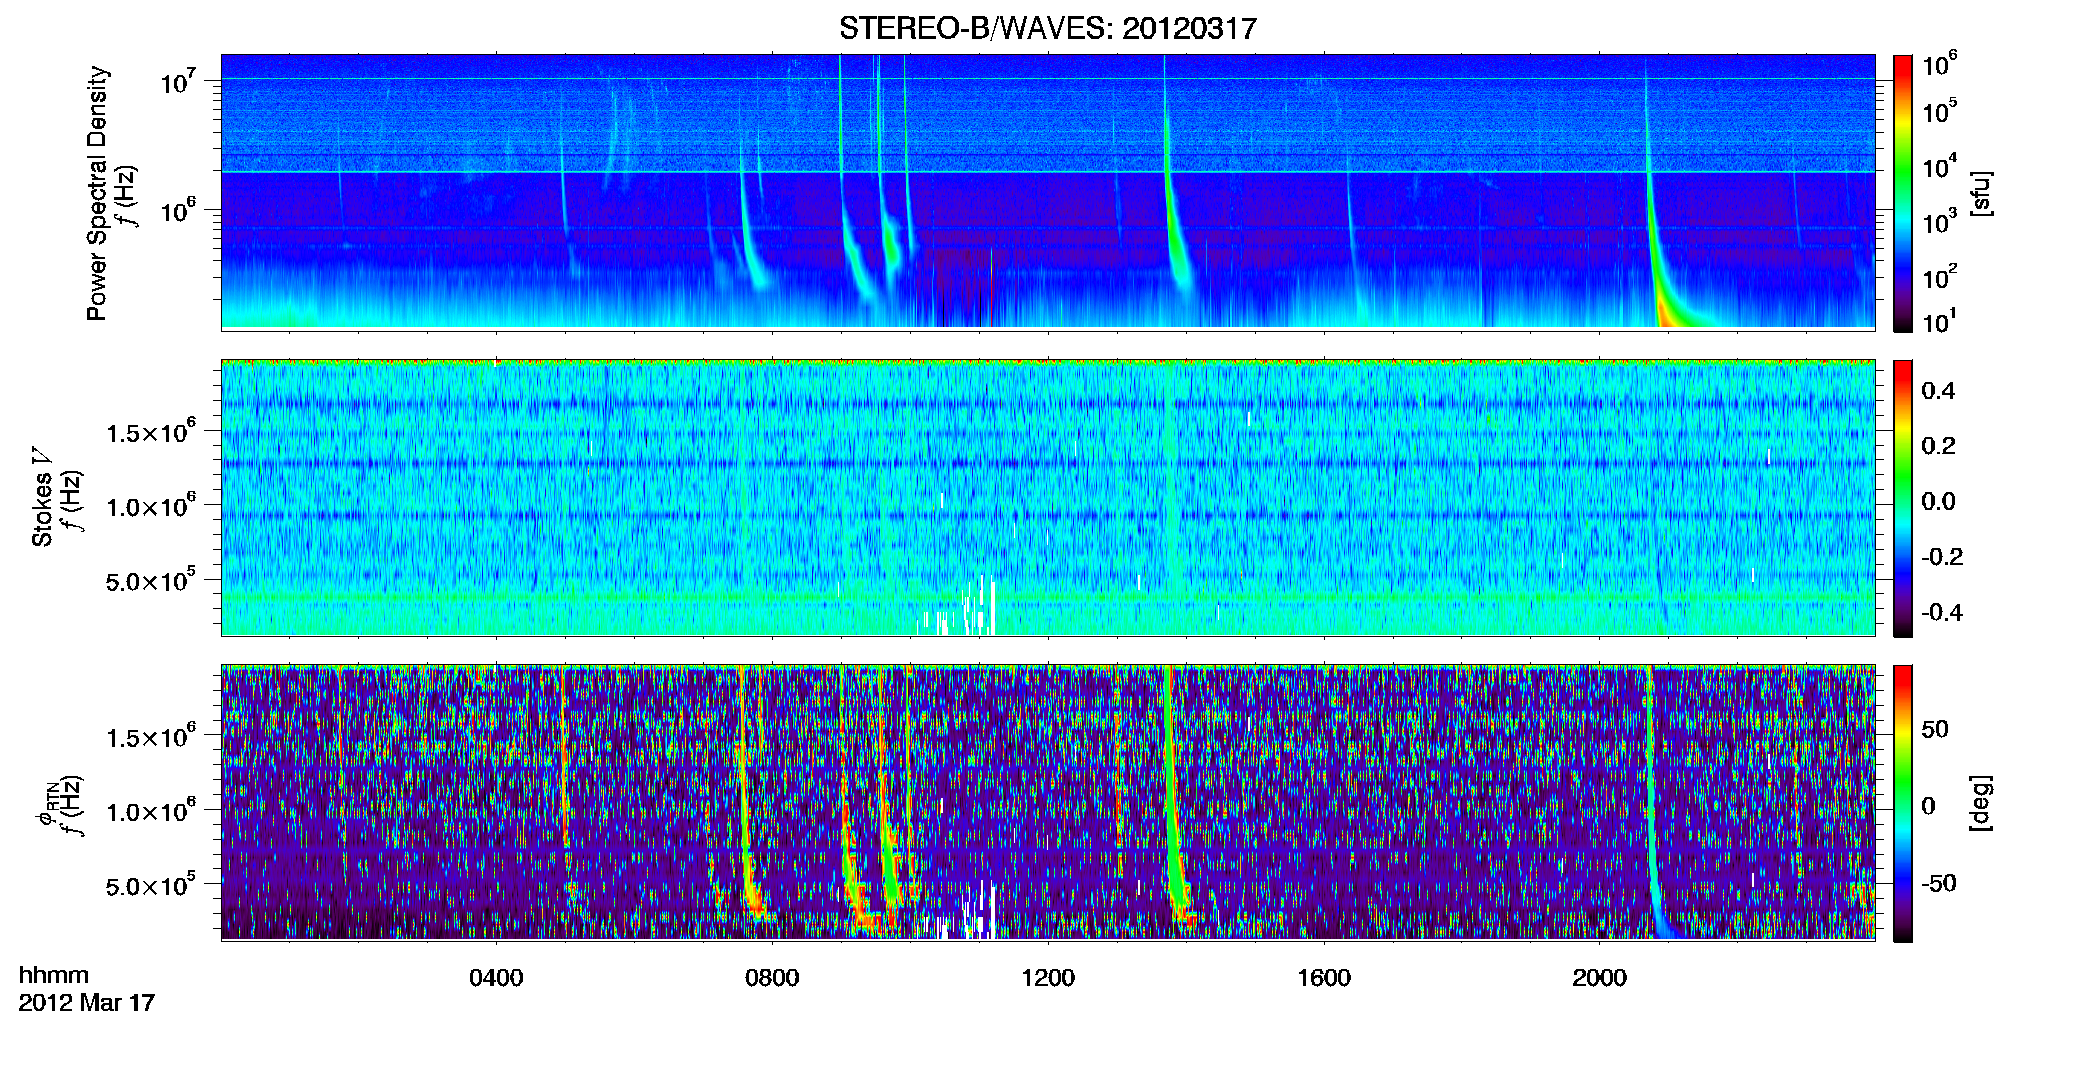Click the 2000 time tick label
This screenshot has width=2096, height=1080.
tap(1599, 977)
